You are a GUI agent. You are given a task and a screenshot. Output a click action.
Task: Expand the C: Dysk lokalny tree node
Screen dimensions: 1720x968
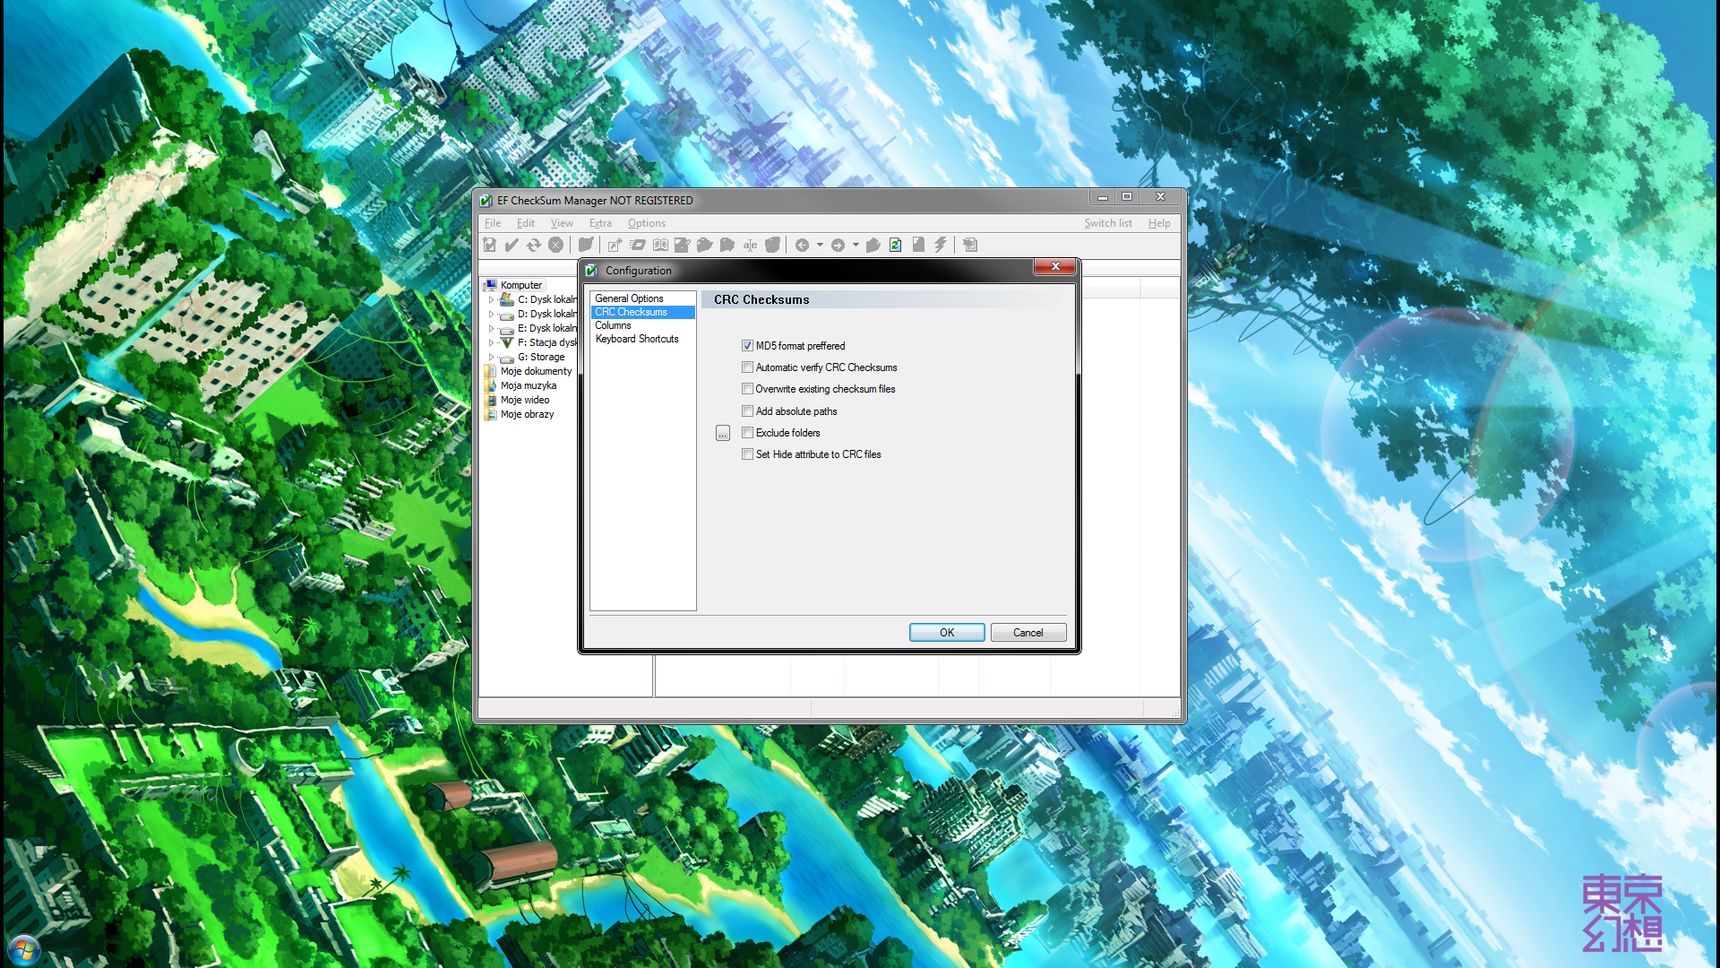[491, 299]
